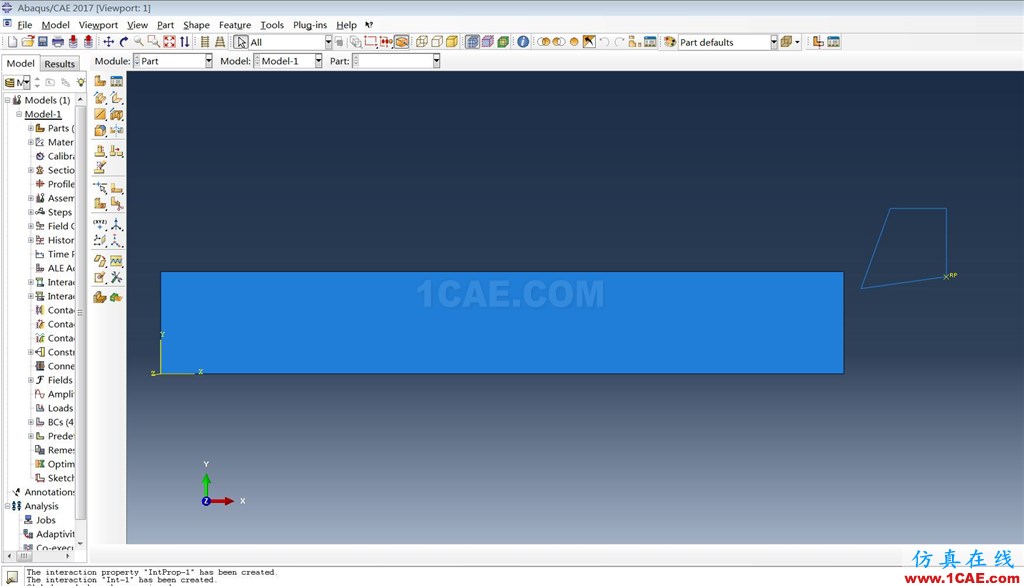Screen dimensions: 1024x586
Task: Click the Auto-Fit View icon
Action: [x=169, y=42]
